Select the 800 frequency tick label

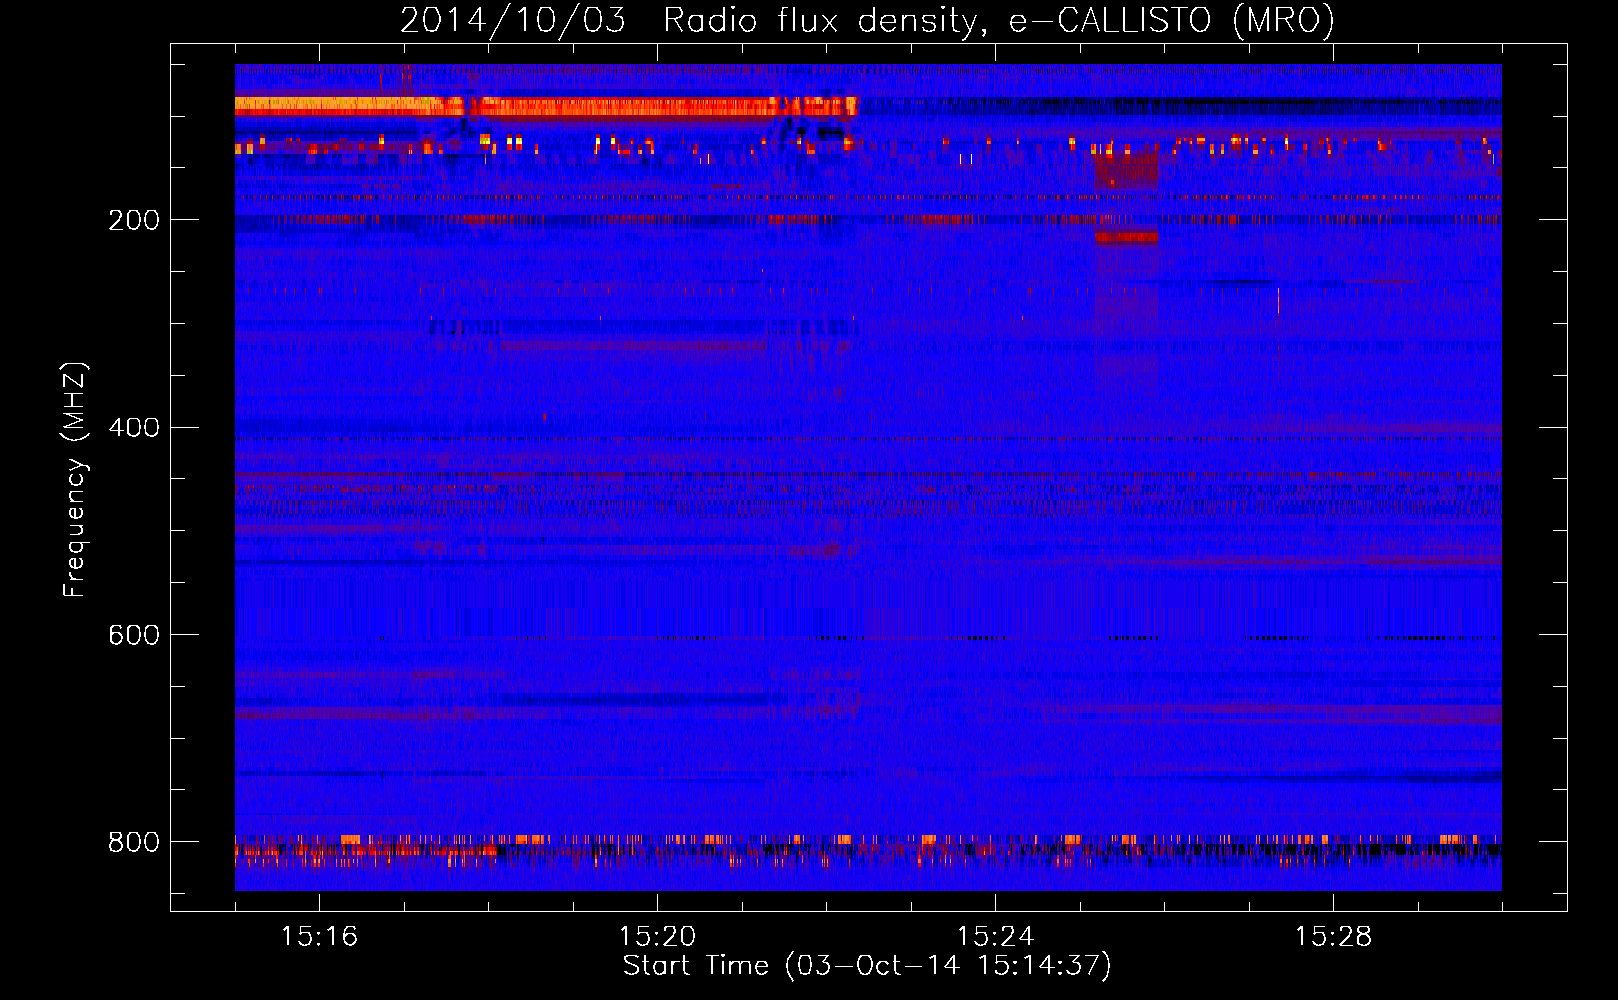click(x=134, y=842)
